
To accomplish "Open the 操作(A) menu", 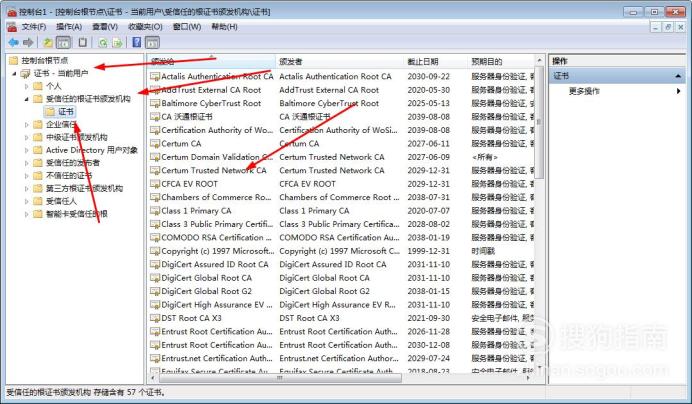I will click(x=69, y=27).
